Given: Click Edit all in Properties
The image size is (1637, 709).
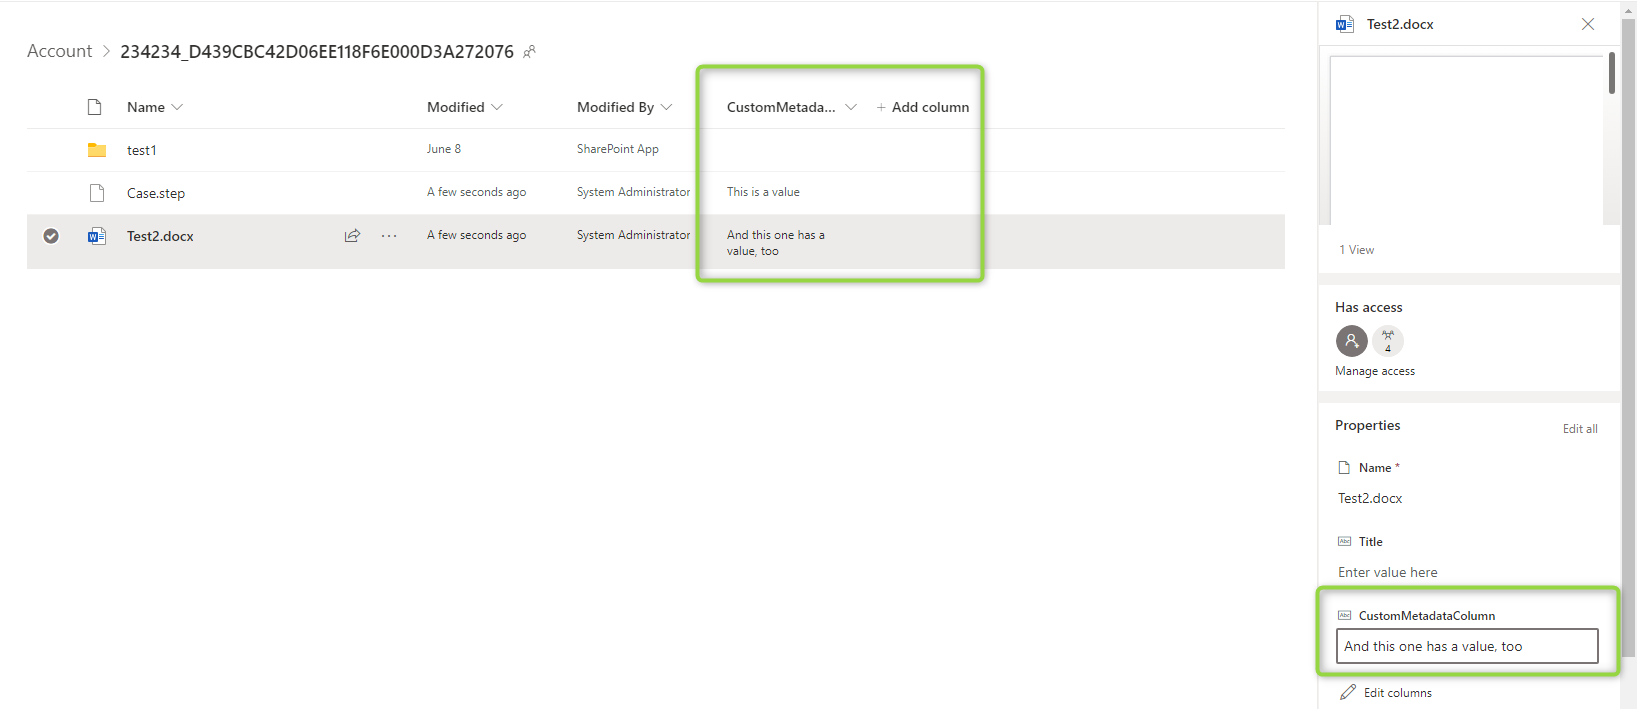Looking at the screenshot, I should click(1580, 429).
